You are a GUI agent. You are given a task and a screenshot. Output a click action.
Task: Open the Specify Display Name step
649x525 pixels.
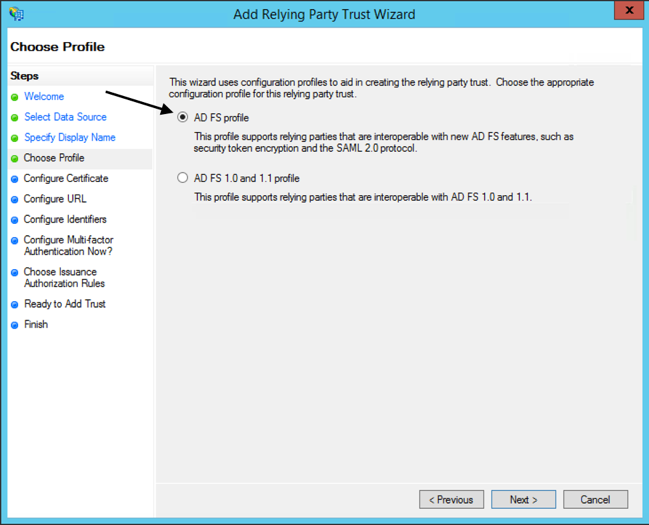70,137
